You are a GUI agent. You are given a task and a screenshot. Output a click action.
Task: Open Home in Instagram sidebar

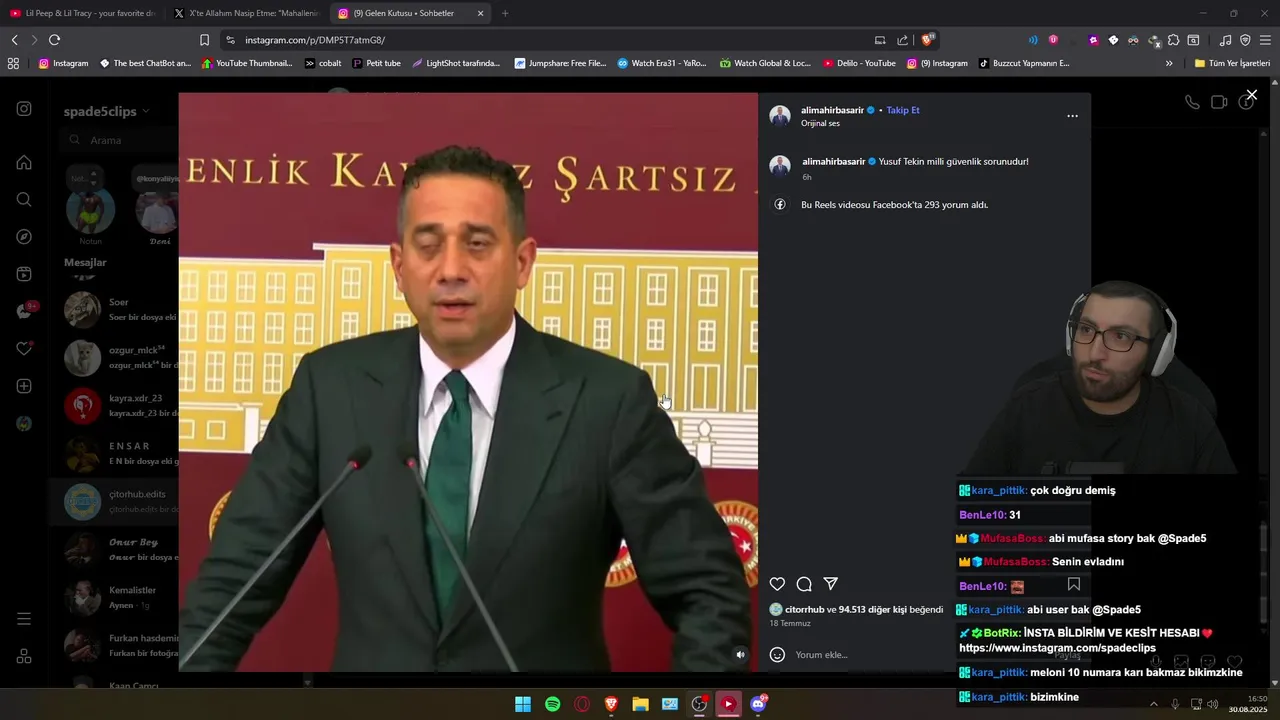24,162
